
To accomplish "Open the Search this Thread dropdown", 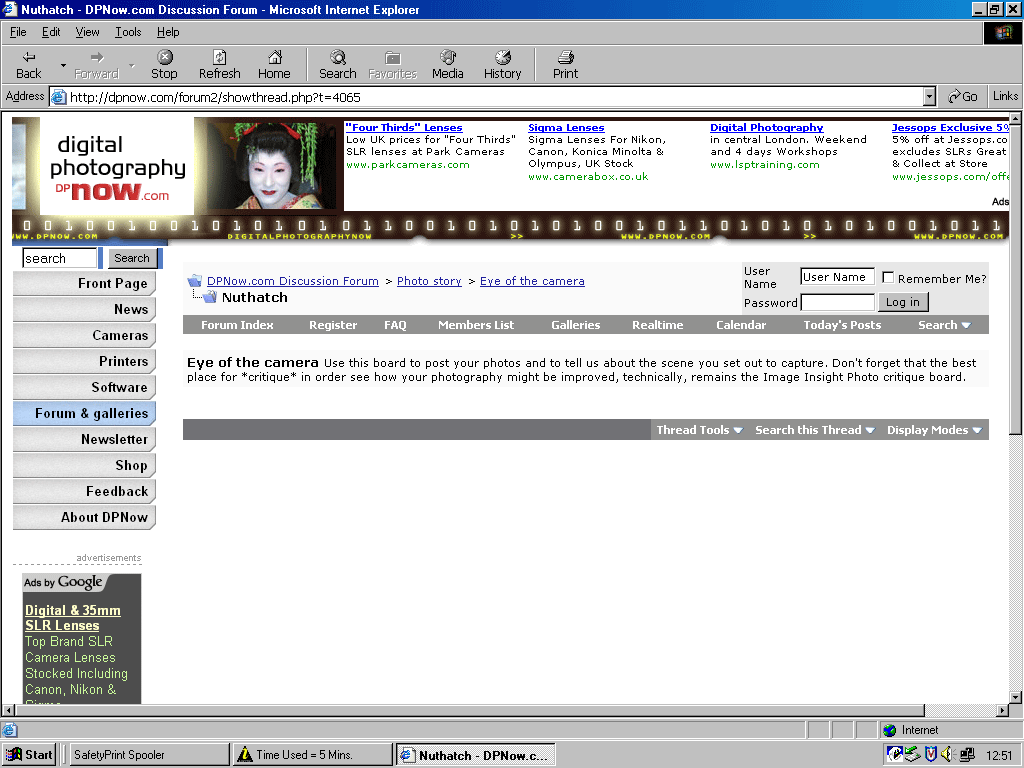I will tap(814, 430).
